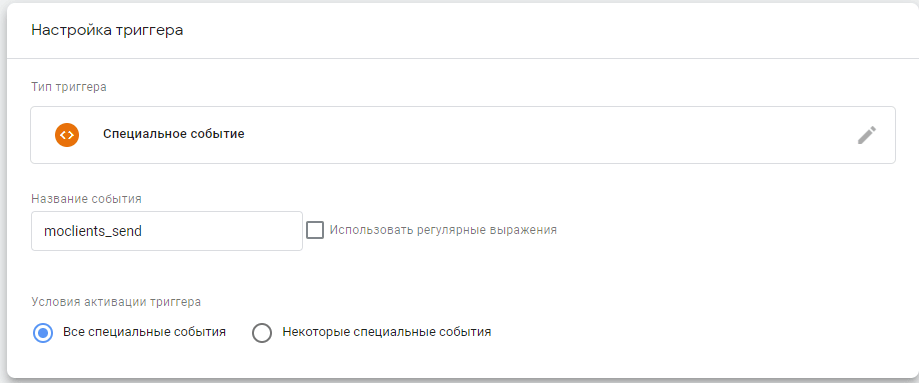Click the pencil edit icon for trigger type
The image size is (919, 383).
[x=867, y=135]
